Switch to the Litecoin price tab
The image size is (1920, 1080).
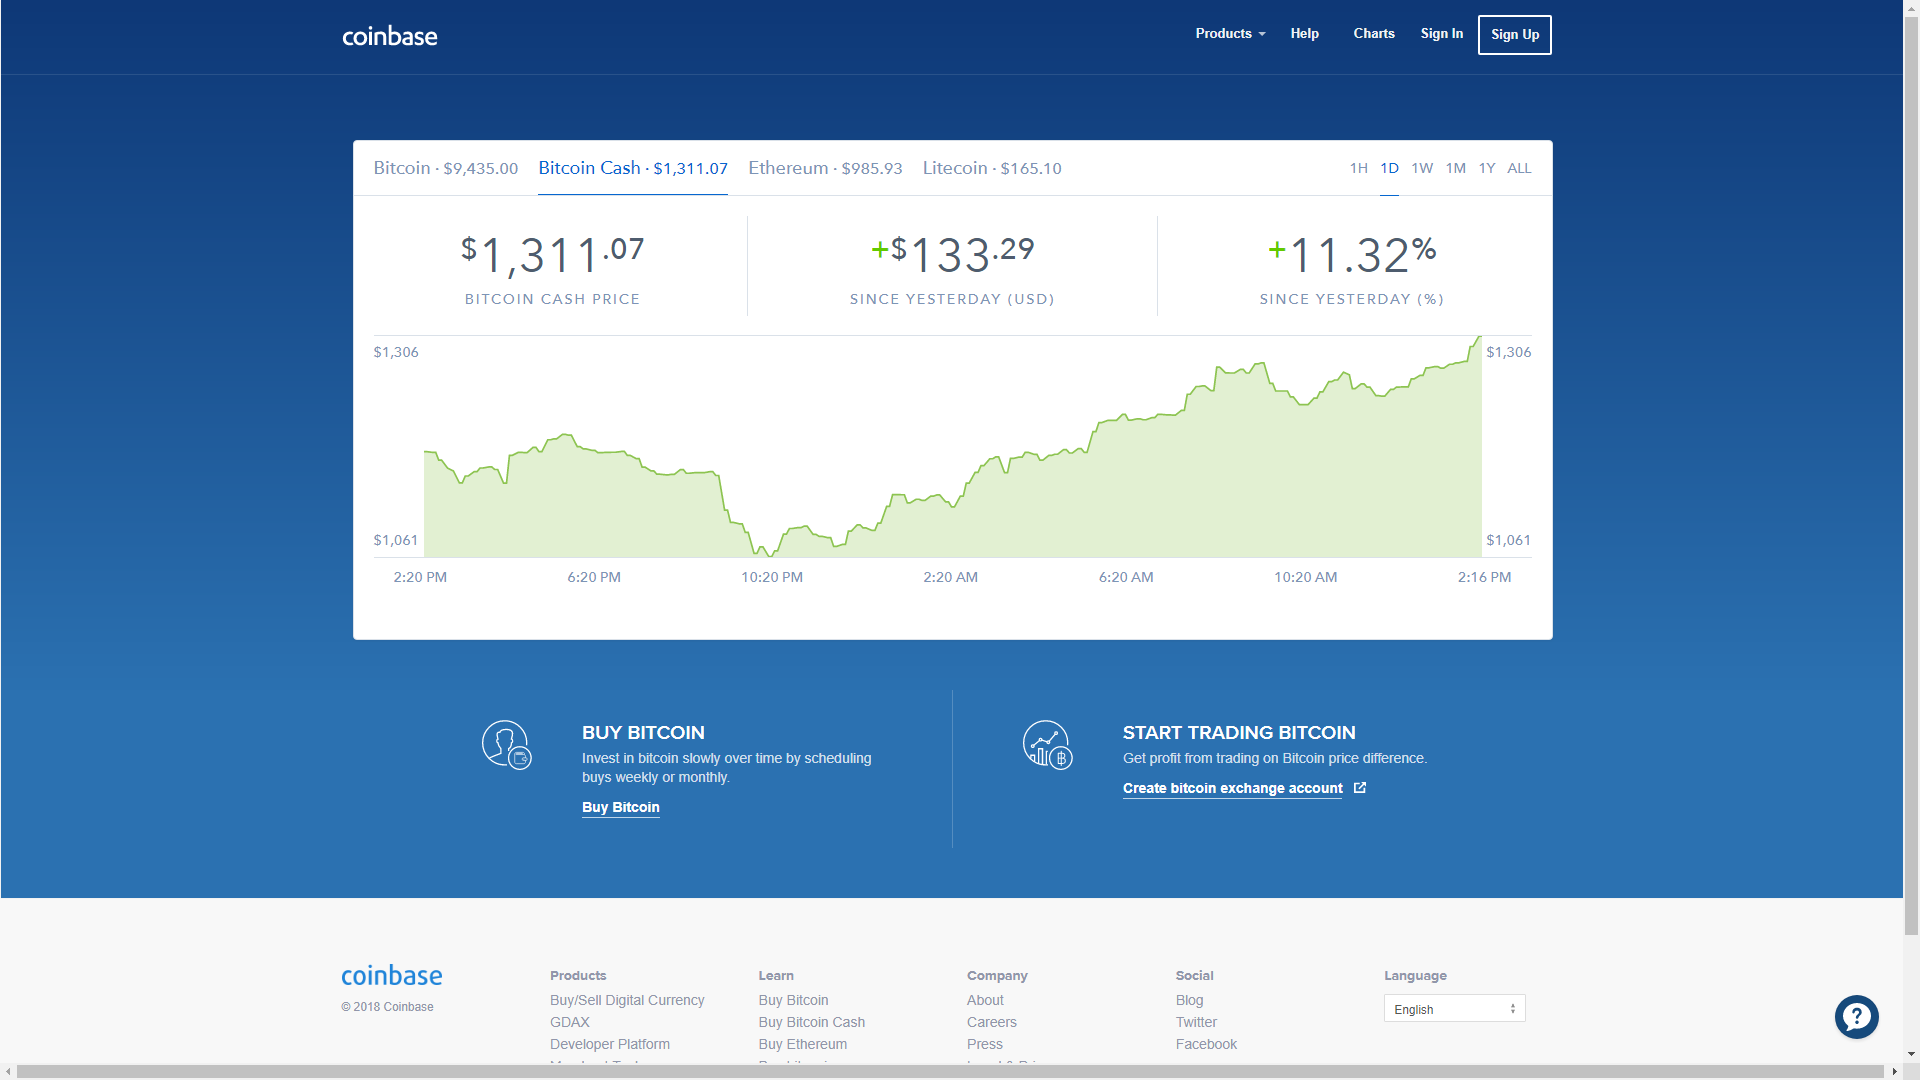point(992,168)
